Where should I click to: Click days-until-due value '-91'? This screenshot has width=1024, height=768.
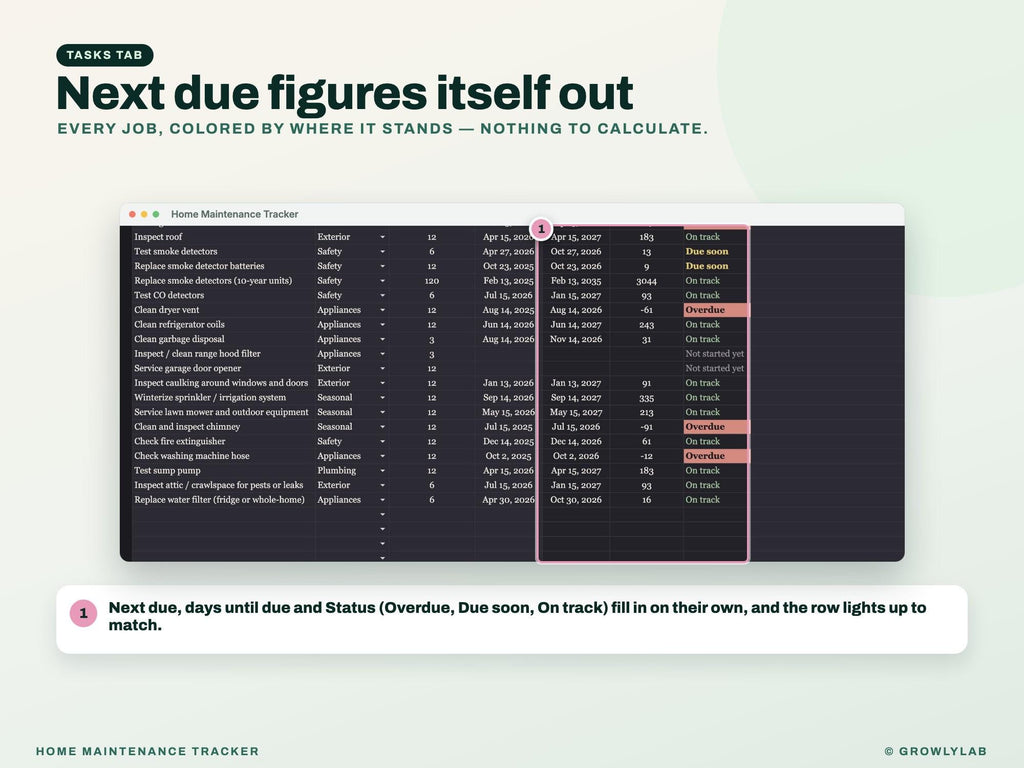tap(647, 427)
